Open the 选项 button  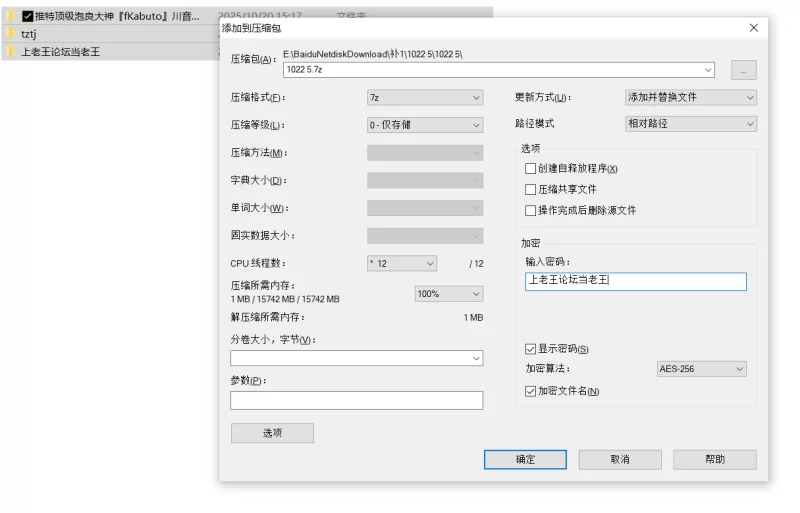click(x=272, y=433)
